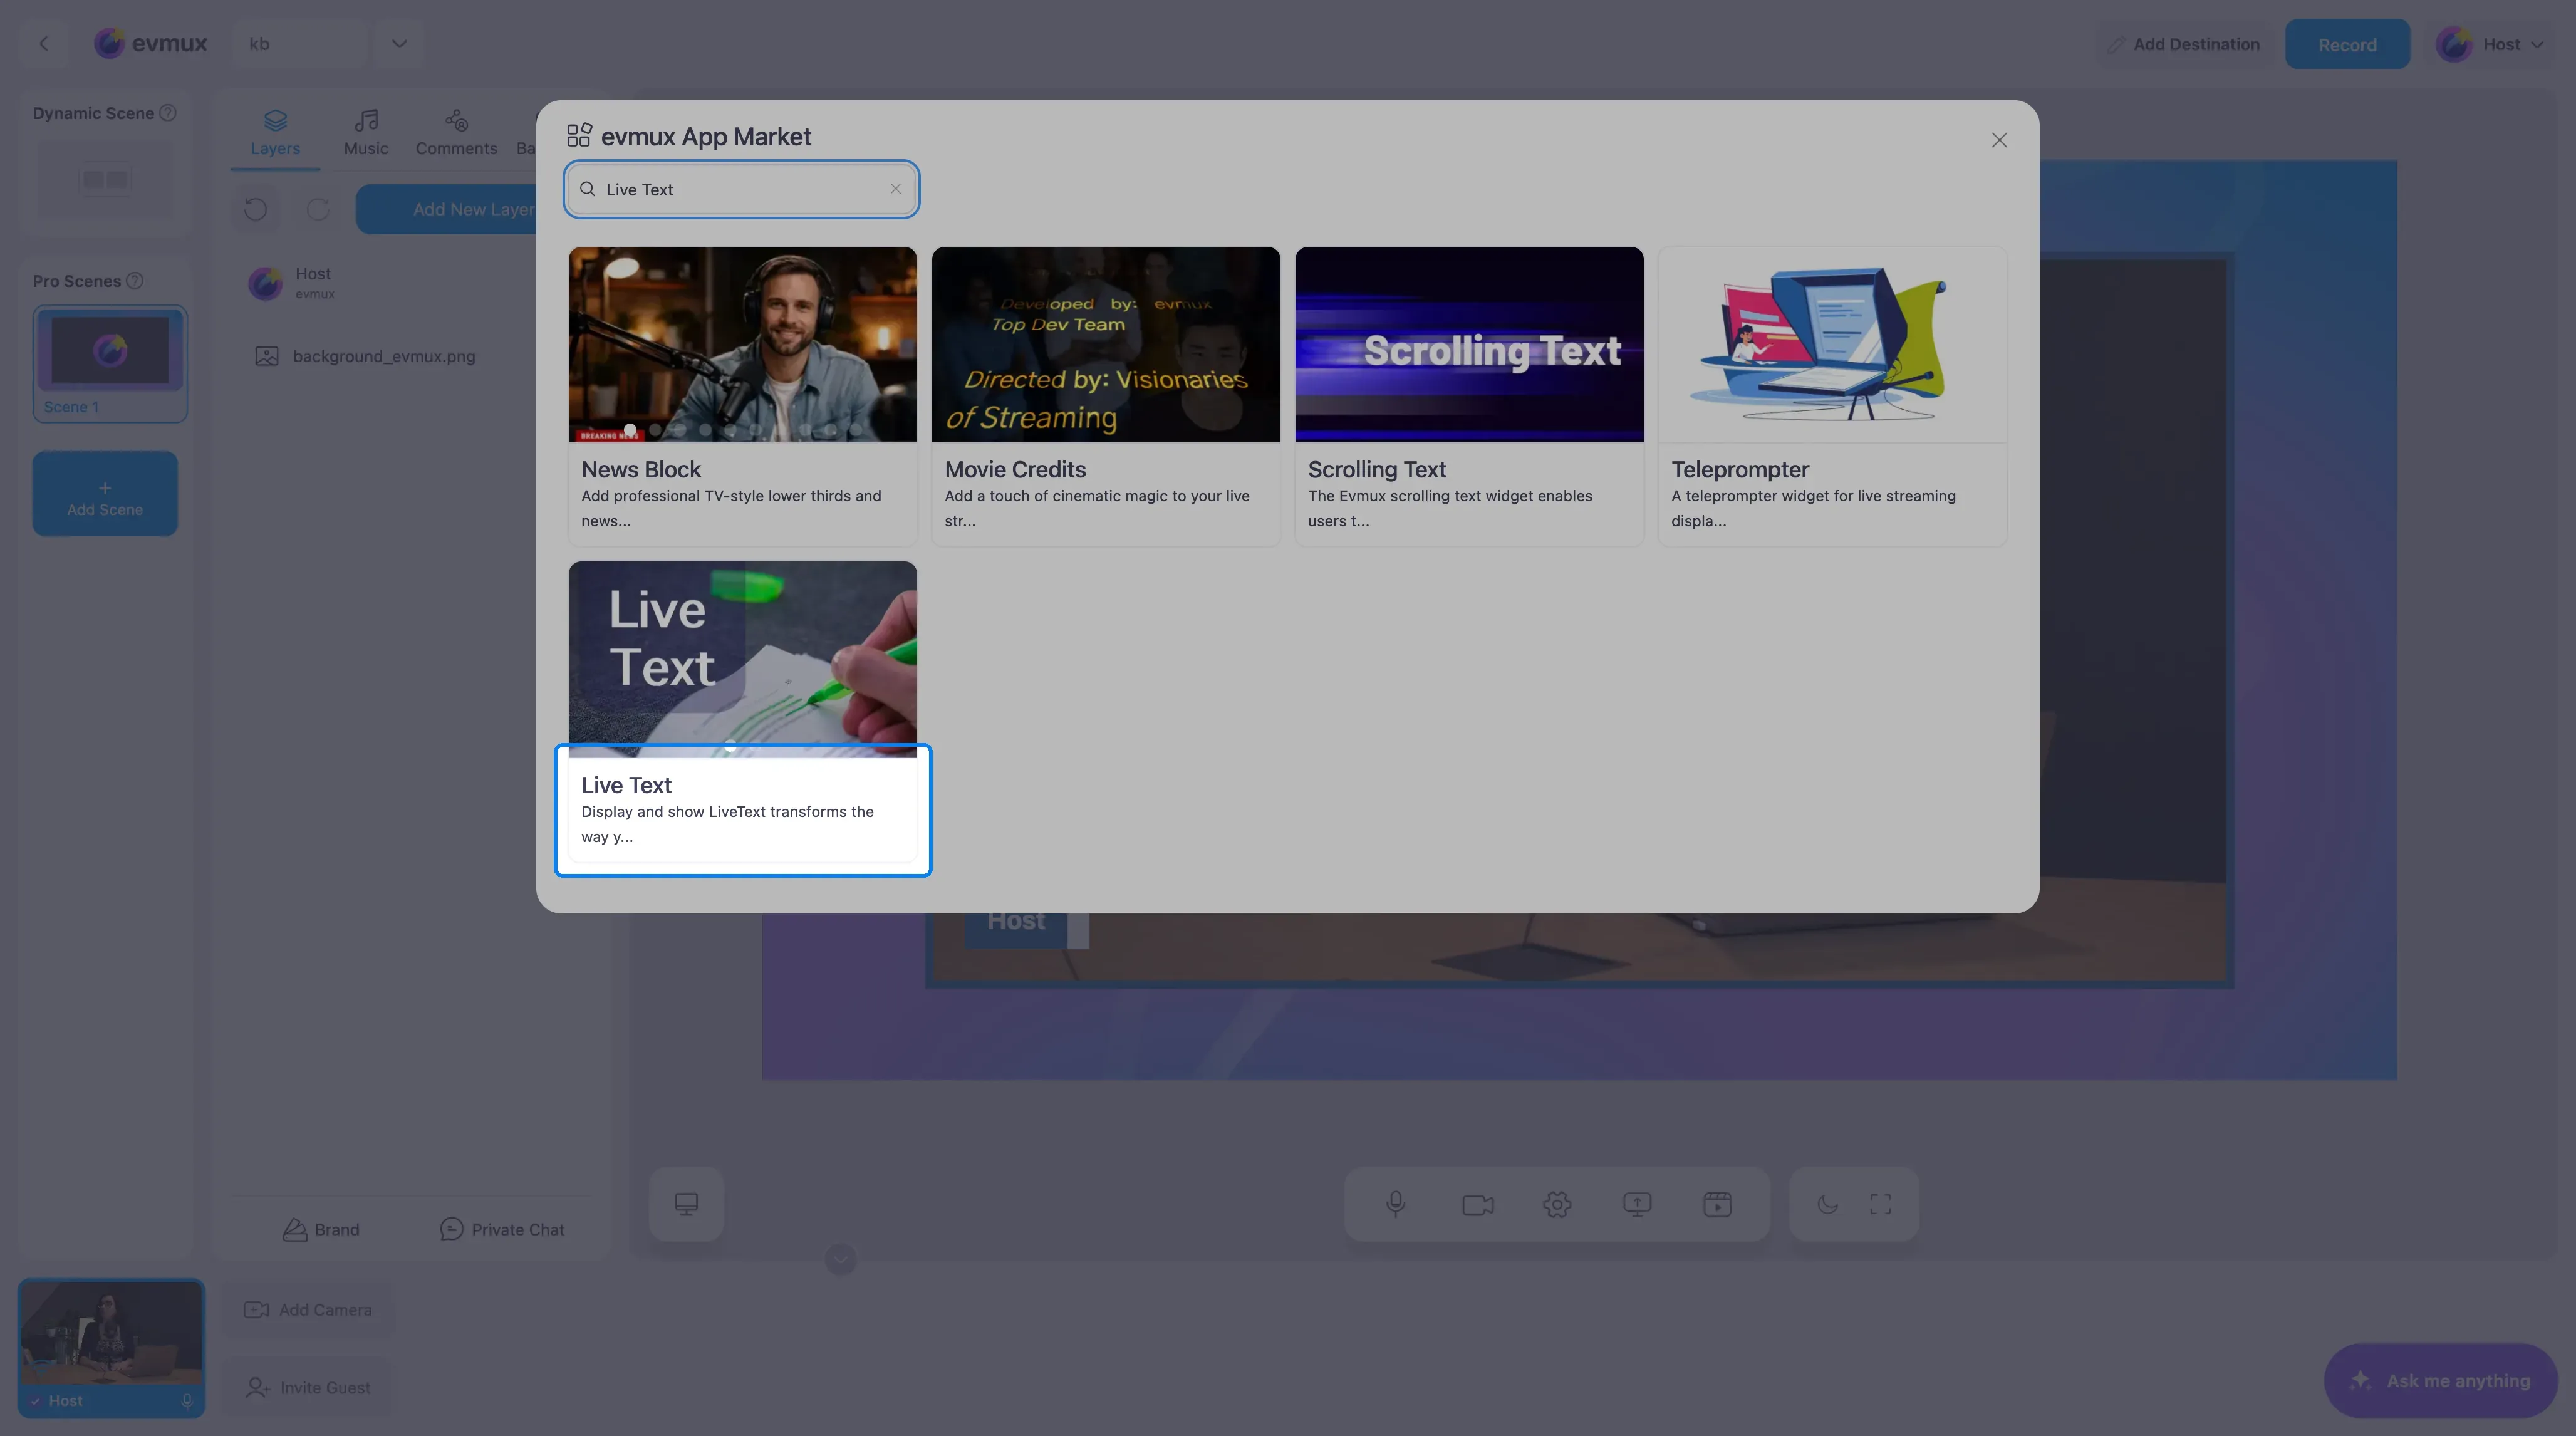Switch to the Music tab
This screenshot has width=2576, height=1436.
click(x=366, y=133)
